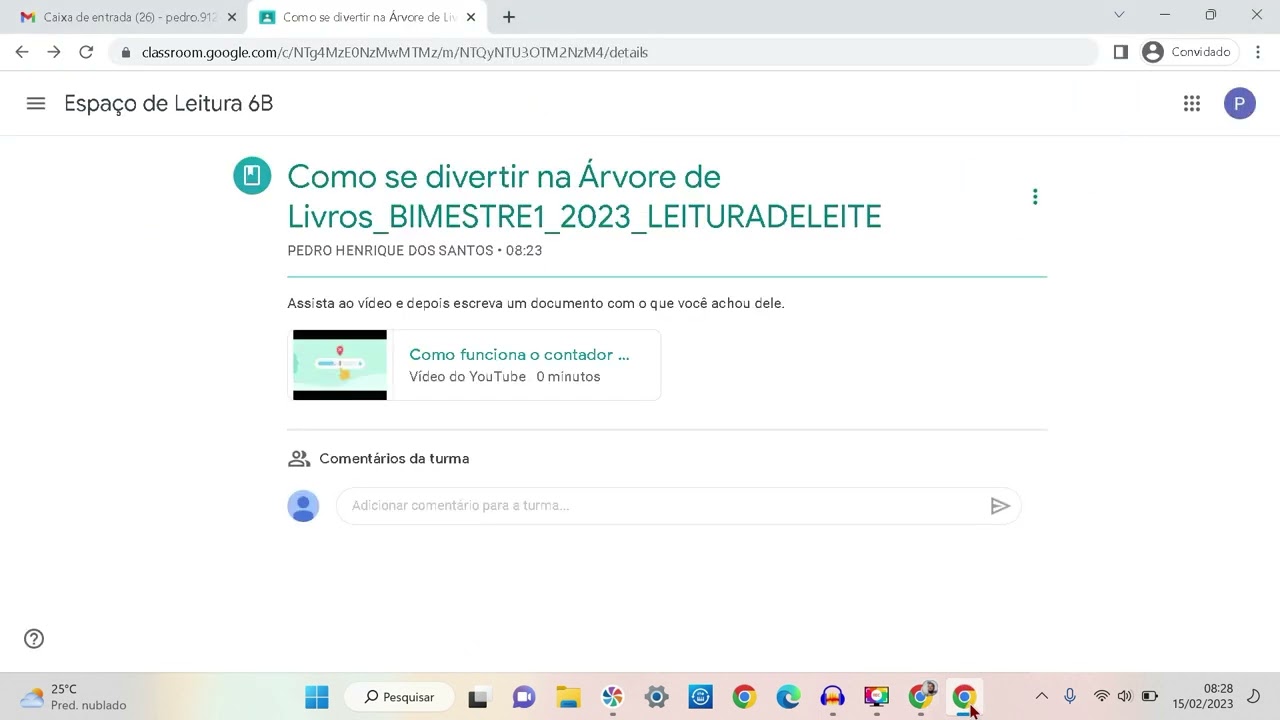Screen dimensions: 1280x720
Task: Open the headphones app on the taskbar
Action: 832,697
